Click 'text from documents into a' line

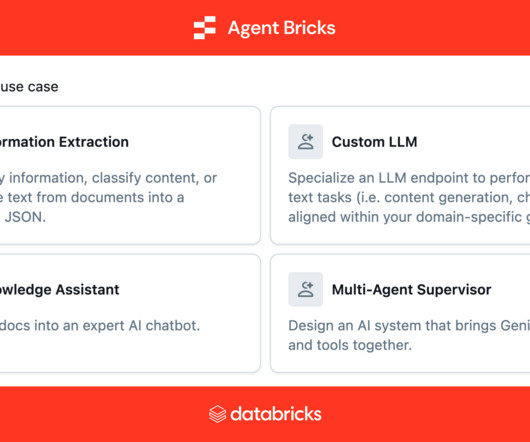pyautogui.click(x=92, y=197)
